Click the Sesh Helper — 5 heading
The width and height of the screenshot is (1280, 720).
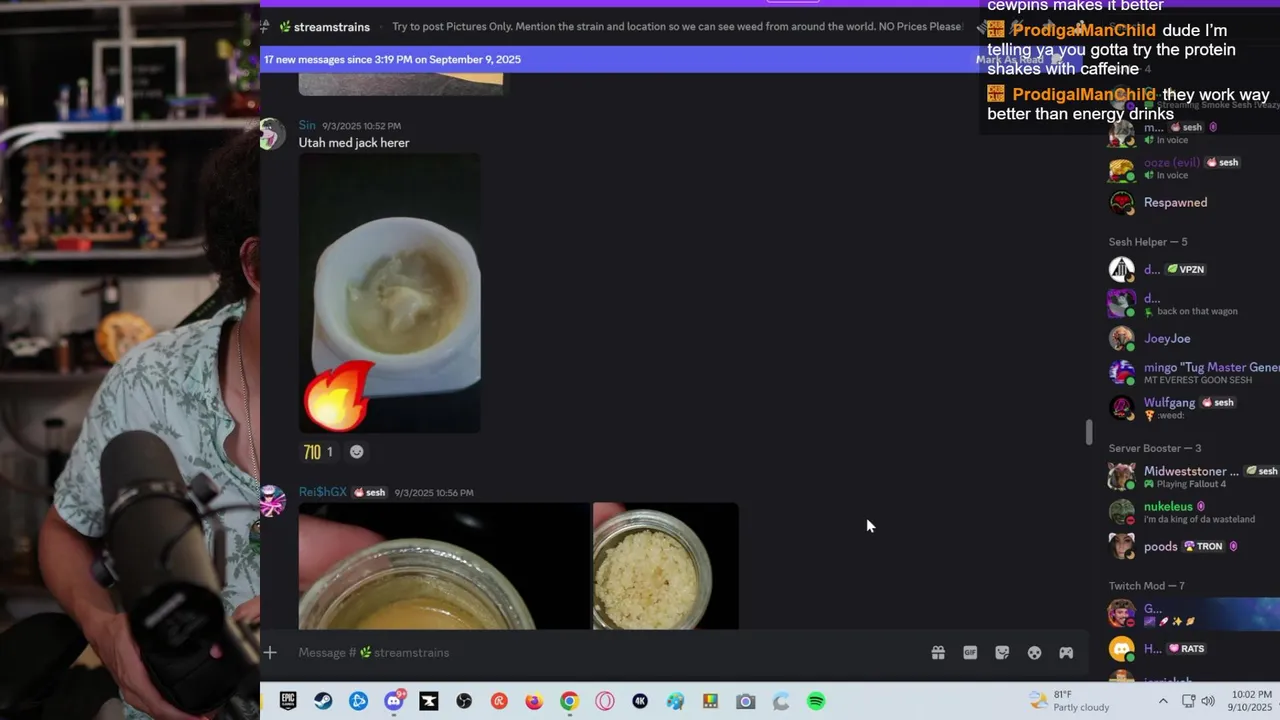coord(1148,242)
